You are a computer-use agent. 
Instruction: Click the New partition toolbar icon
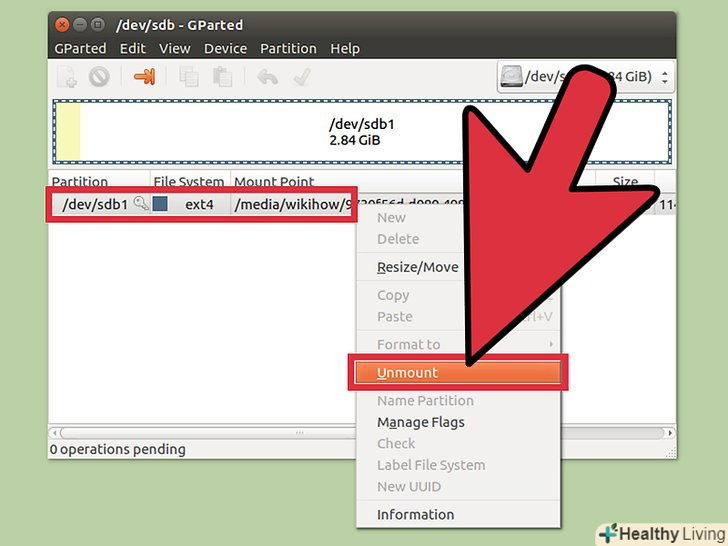pos(67,77)
